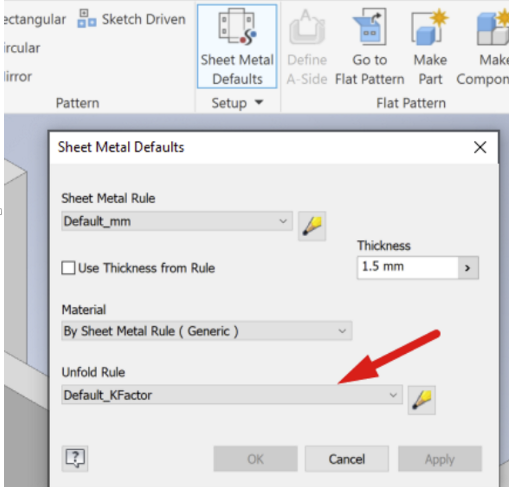Viewport: 509px width, 487px height.
Task: Choose the Sketch Driven pattern tool
Action: (x=131, y=19)
